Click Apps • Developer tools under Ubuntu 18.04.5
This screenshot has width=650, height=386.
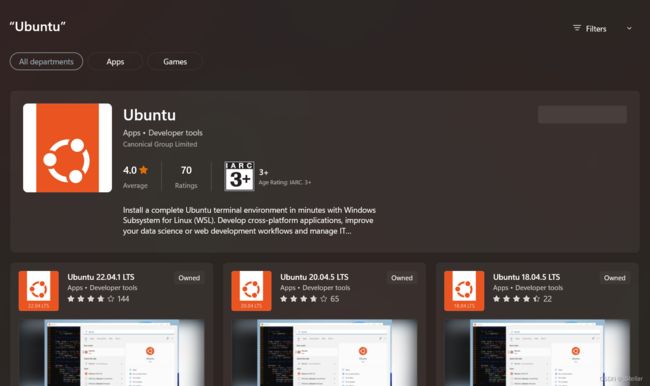(x=528, y=288)
